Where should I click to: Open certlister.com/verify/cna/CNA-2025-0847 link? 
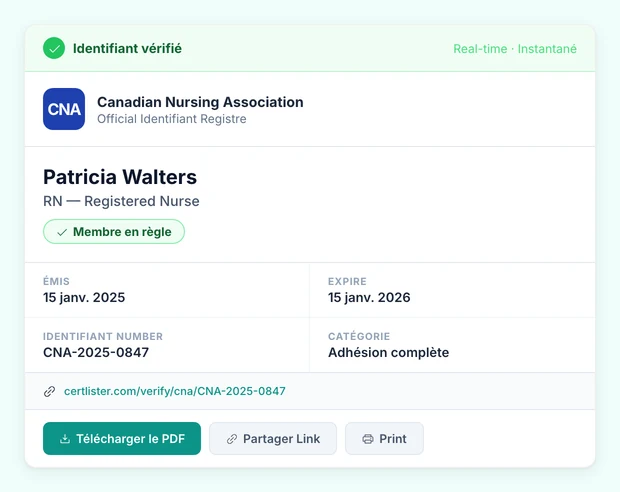pos(174,391)
